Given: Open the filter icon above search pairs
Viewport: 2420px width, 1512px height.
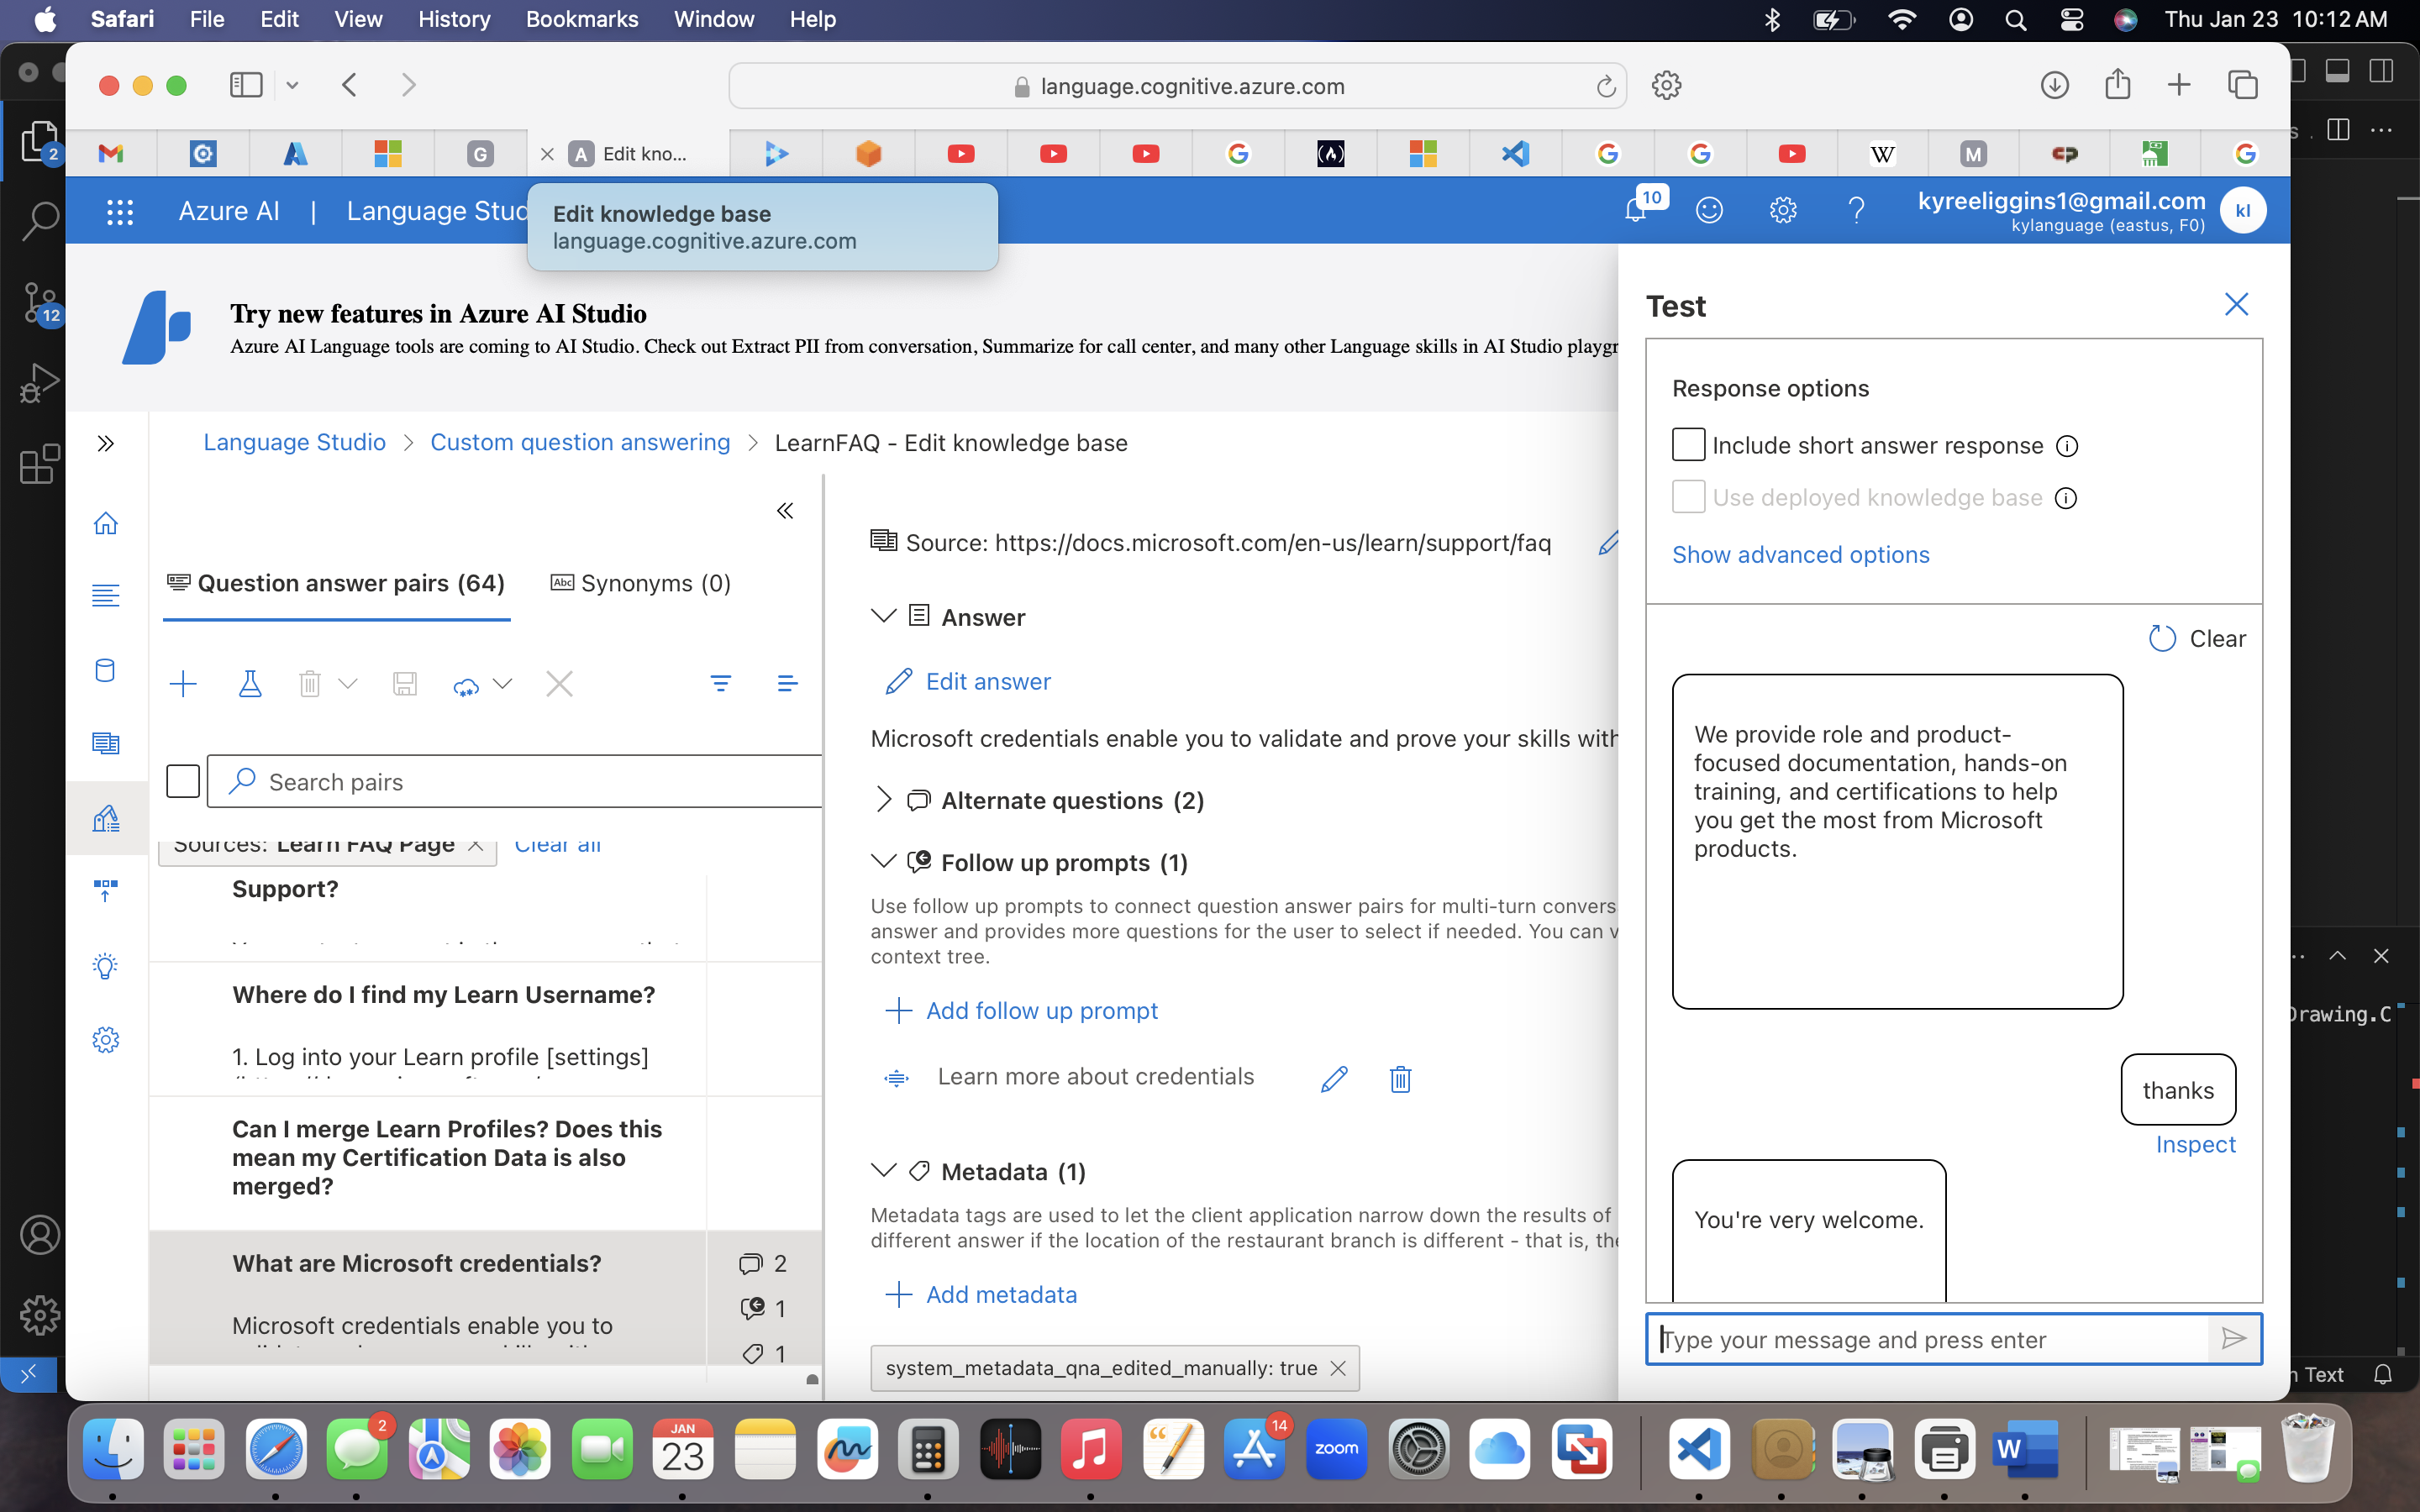Looking at the screenshot, I should (x=720, y=684).
